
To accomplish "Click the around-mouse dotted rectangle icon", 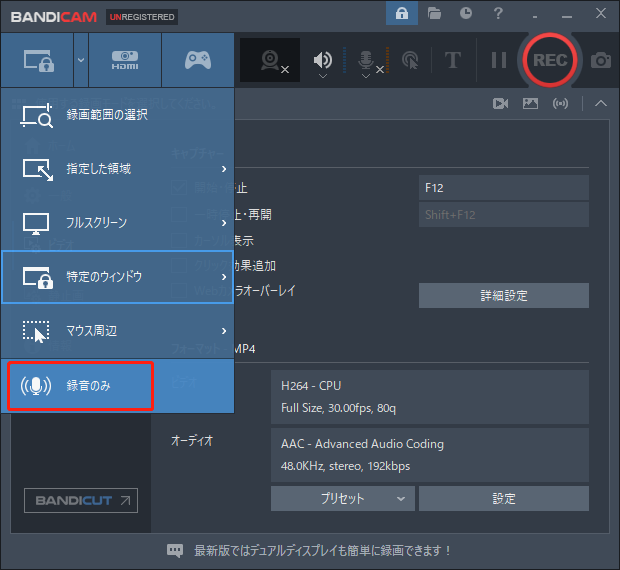I will 36,331.
